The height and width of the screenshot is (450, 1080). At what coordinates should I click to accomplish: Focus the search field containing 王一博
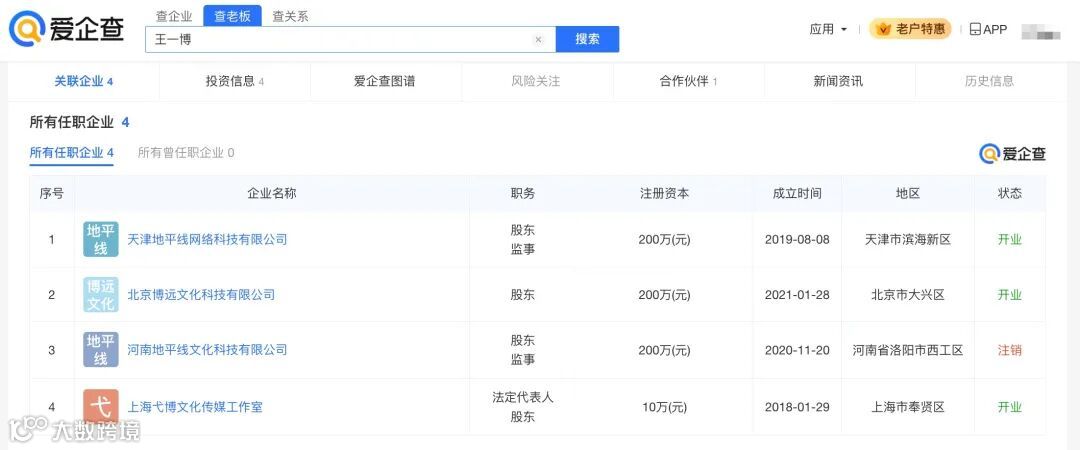pyautogui.click(x=350, y=39)
